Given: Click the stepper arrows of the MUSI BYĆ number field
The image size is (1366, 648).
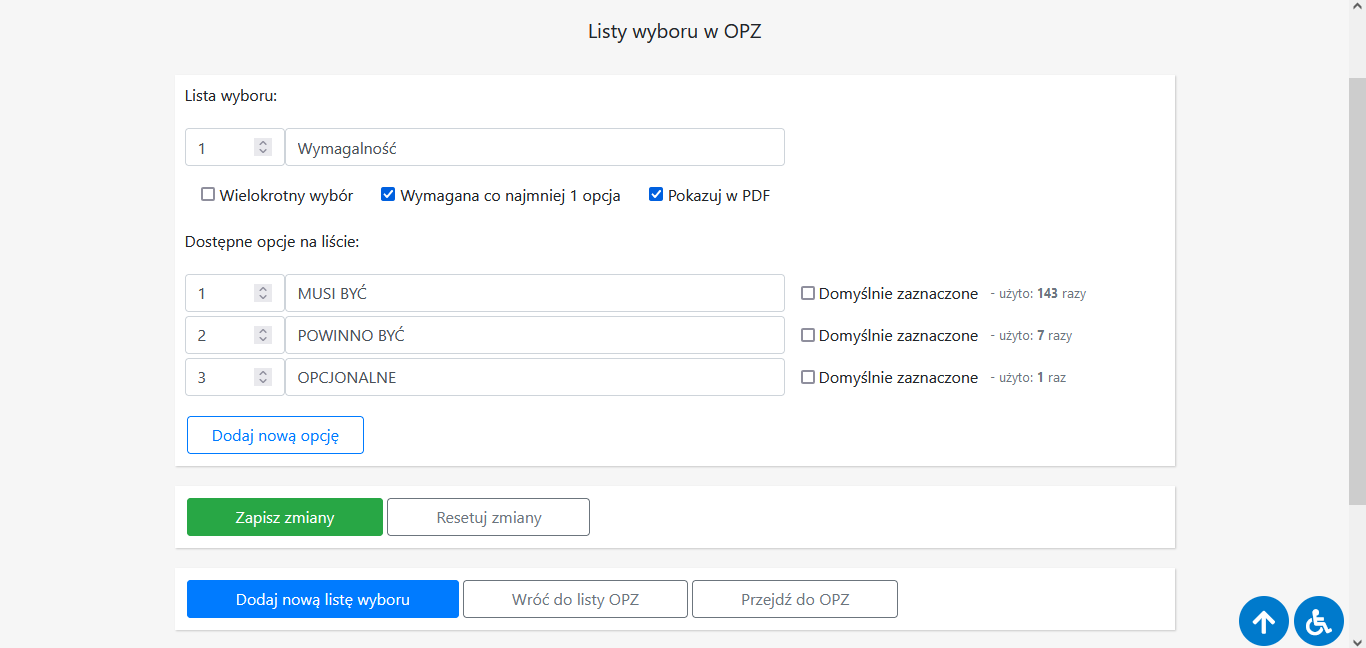Looking at the screenshot, I should [x=263, y=293].
